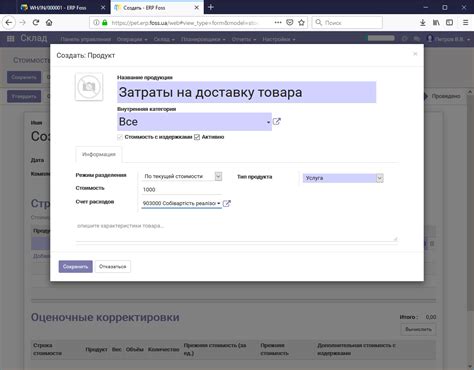Click the Отказаться button

(113, 267)
